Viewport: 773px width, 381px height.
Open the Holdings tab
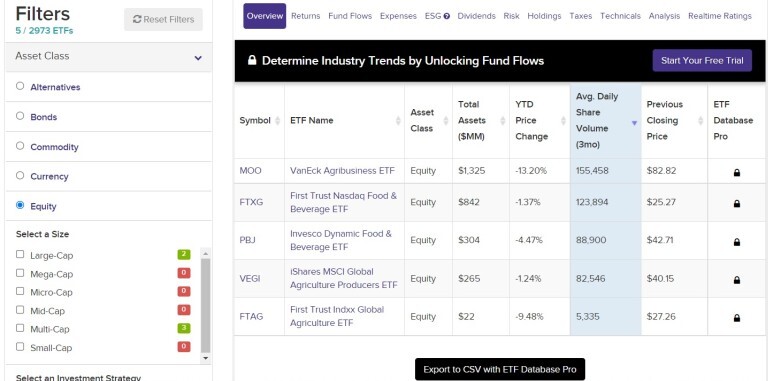(x=544, y=16)
